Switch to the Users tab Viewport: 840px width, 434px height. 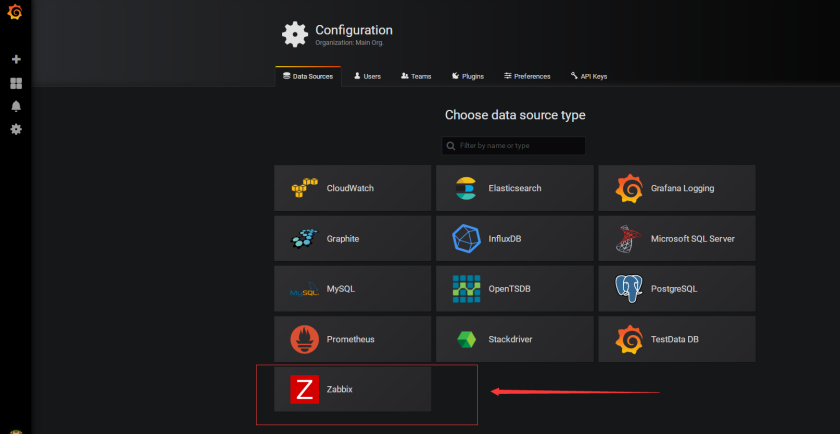pyautogui.click(x=368, y=76)
